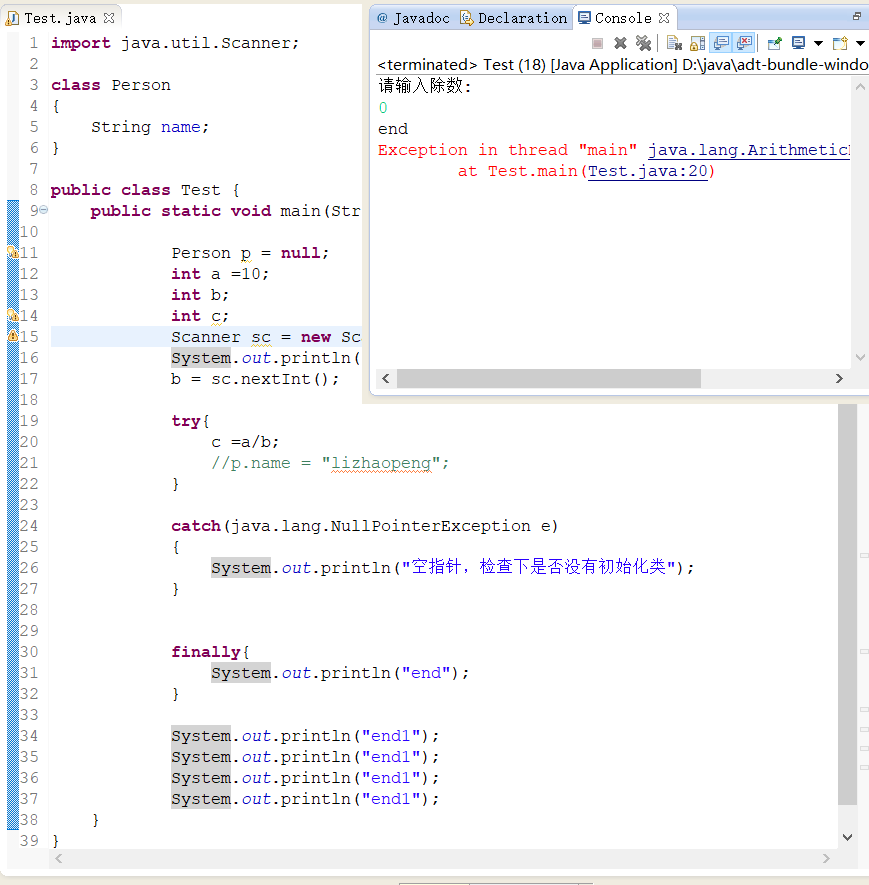The width and height of the screenshot is (869, 885).
Task: Open Test.java:20 from the stack trace link
Action: [x=650, y=170]
